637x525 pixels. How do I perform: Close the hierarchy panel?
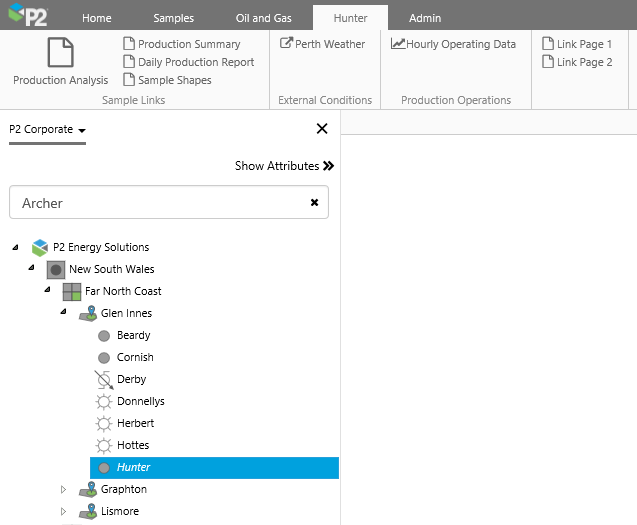click(322, 128)
